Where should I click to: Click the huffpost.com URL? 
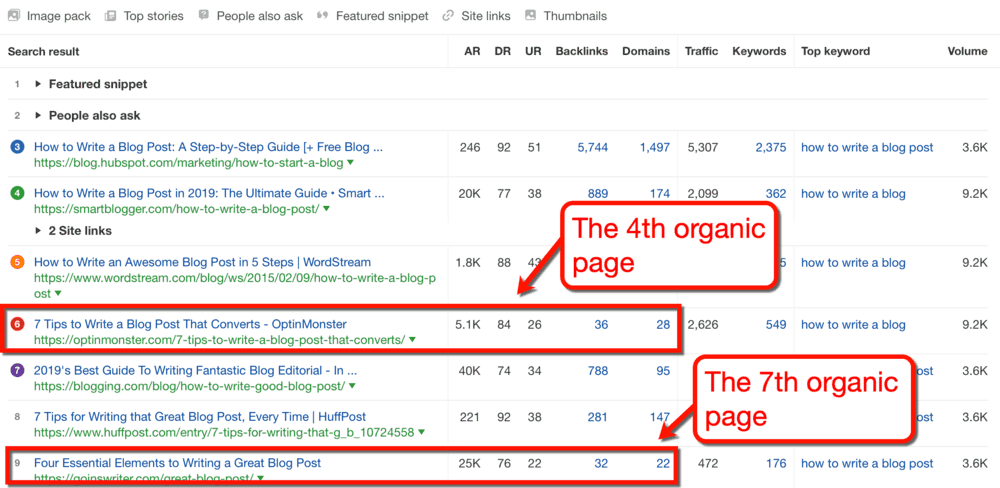click(x=224, y=433)
